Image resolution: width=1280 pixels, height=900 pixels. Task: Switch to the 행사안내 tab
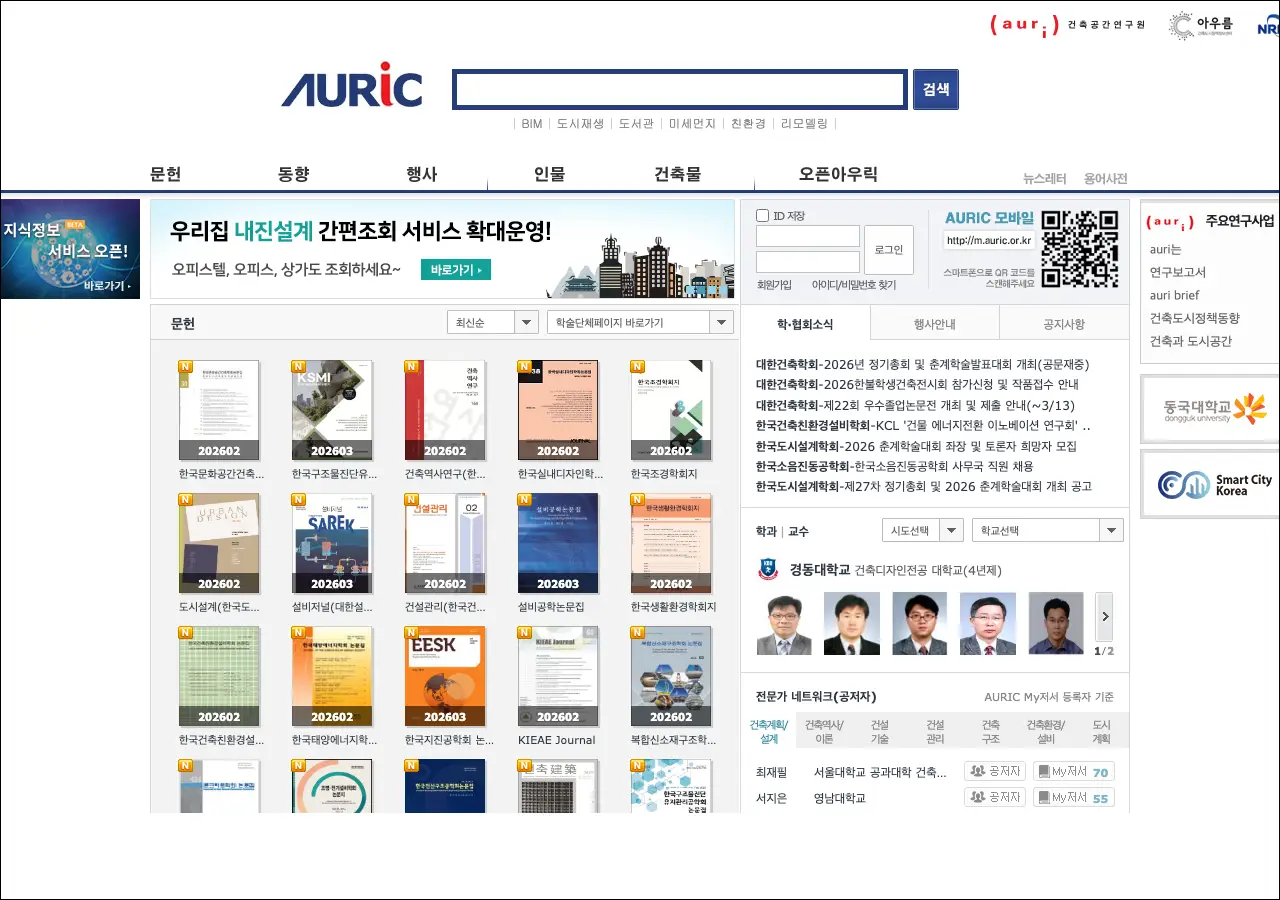(934, 324)
